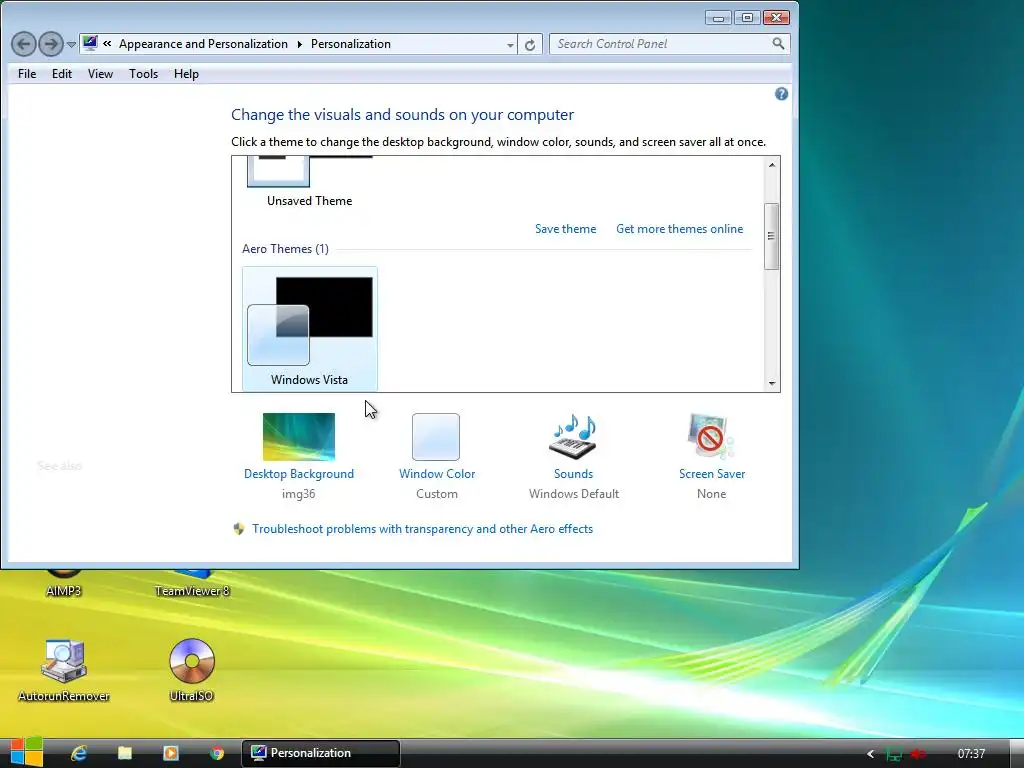Click the Forward navigation arrow
The image size is (1024, 768).
[x=51, y=44]
